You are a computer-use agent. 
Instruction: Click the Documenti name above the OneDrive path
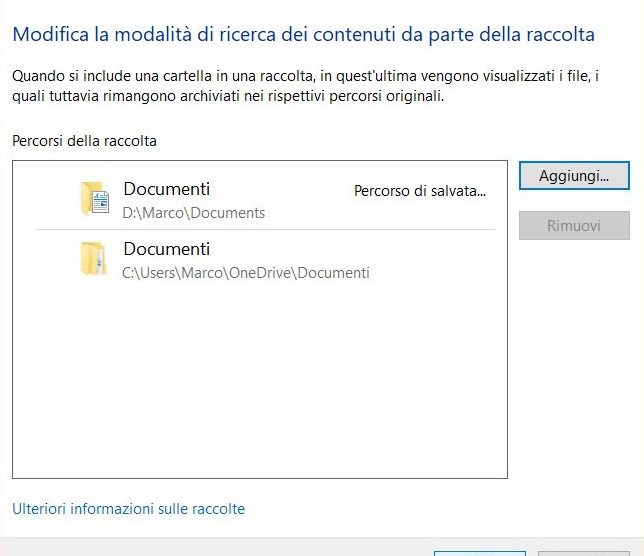(166, 249)
